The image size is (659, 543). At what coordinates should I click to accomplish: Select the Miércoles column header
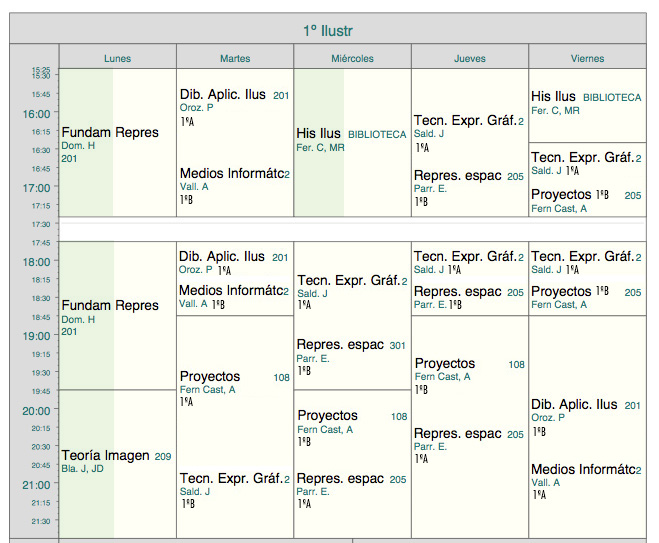[x=352, y=58]
